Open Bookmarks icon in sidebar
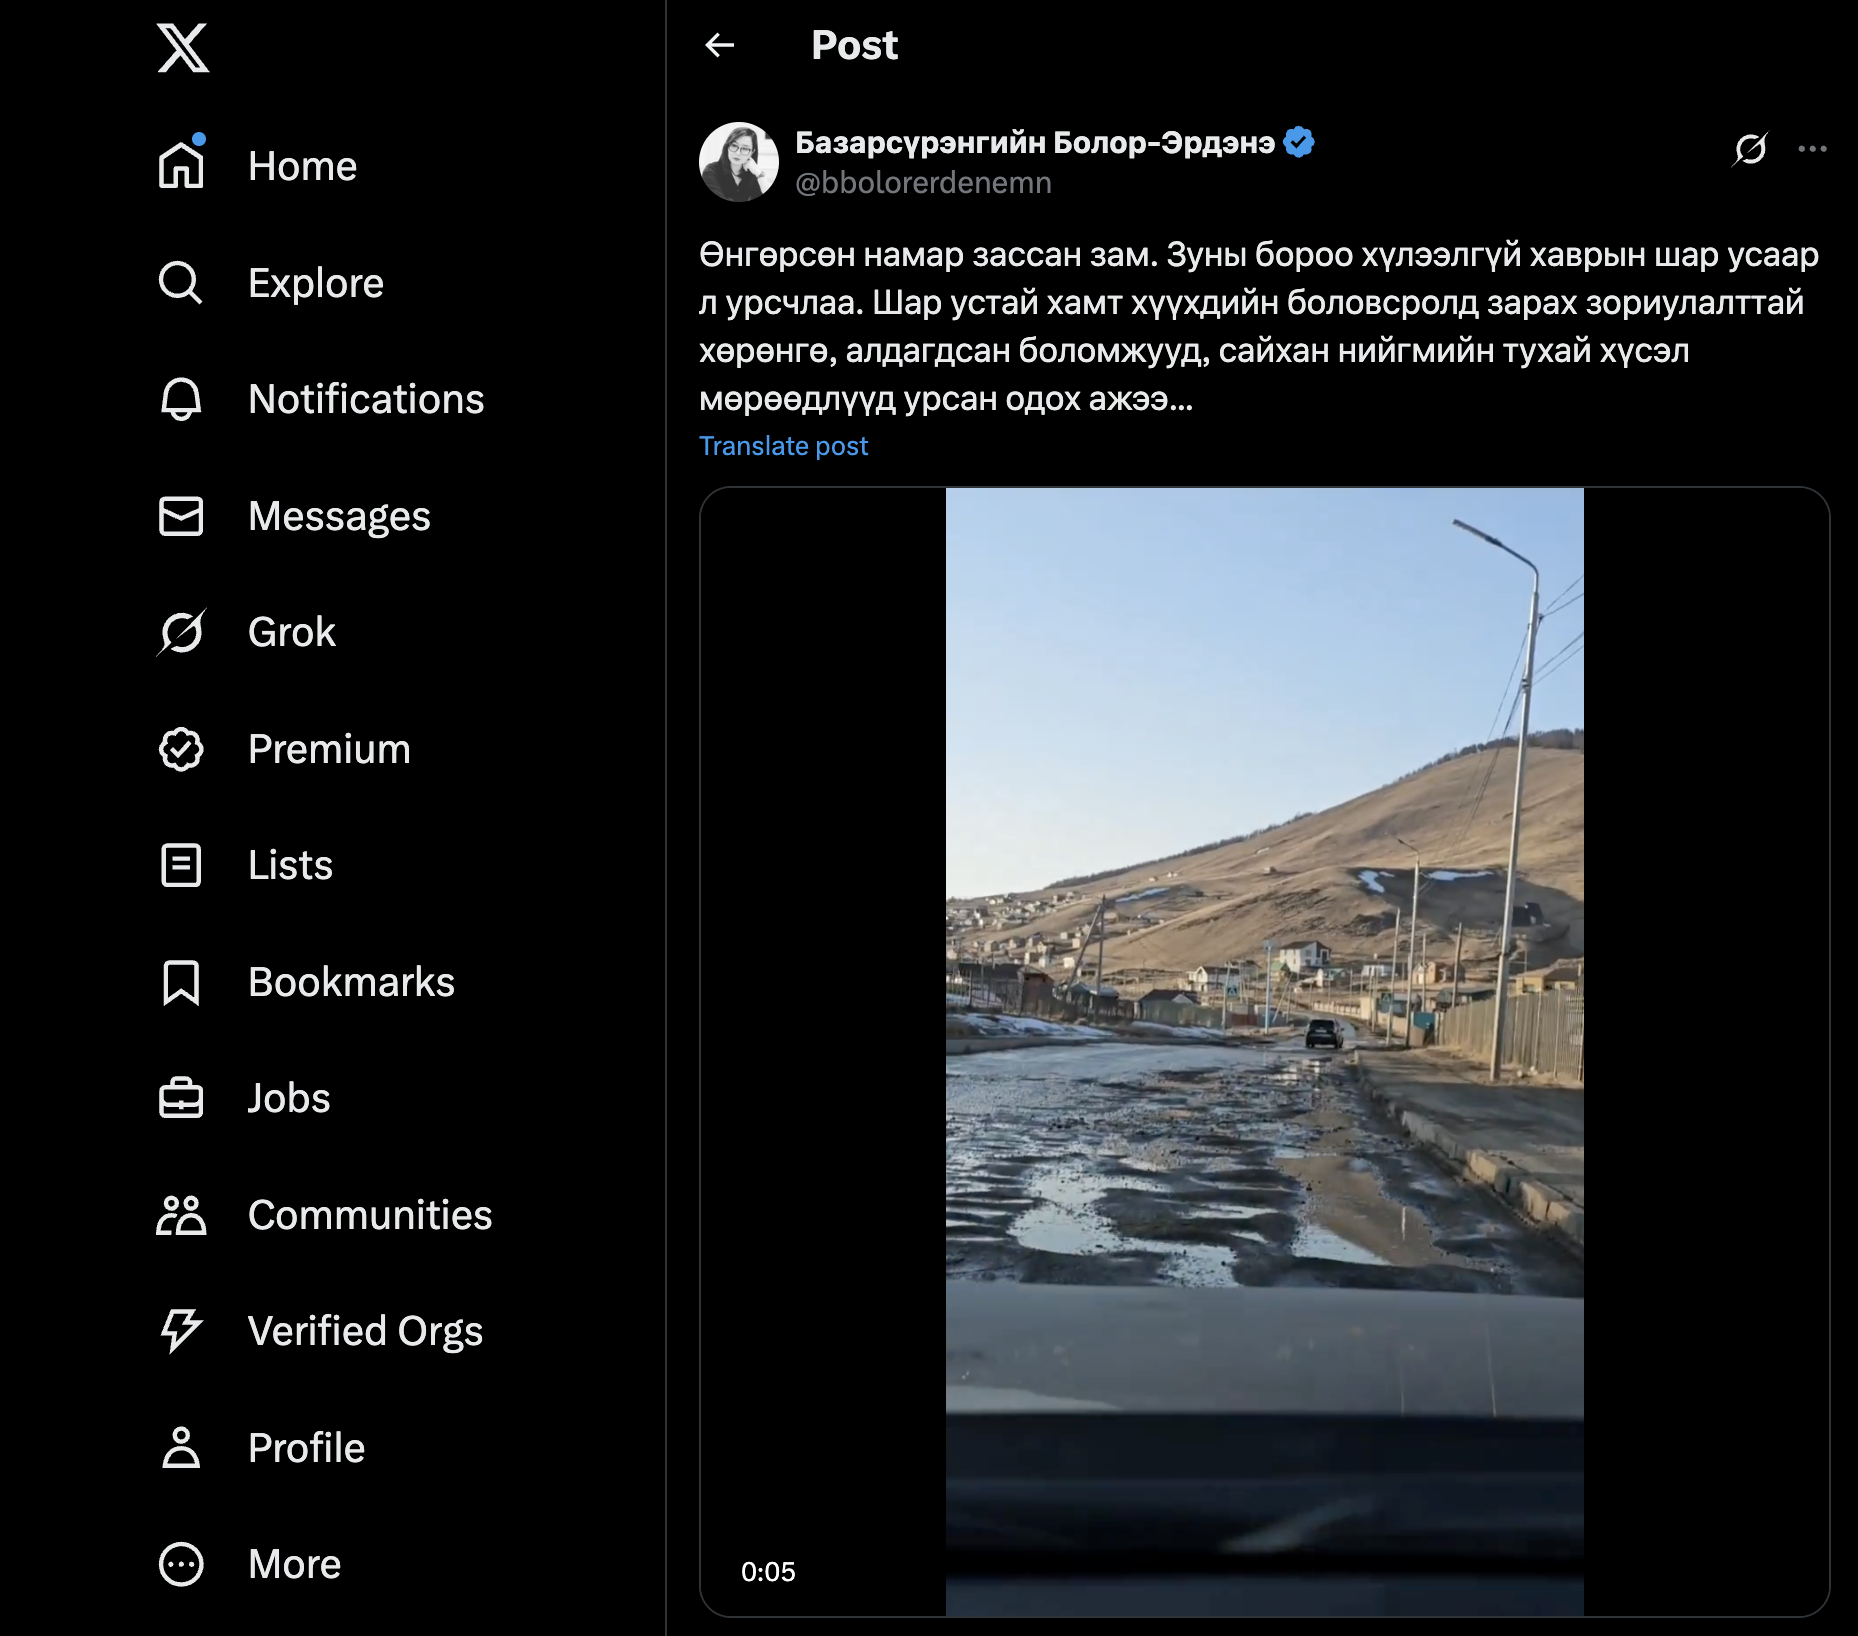The image size is (1858, 1636). click(x=181, y=982)
